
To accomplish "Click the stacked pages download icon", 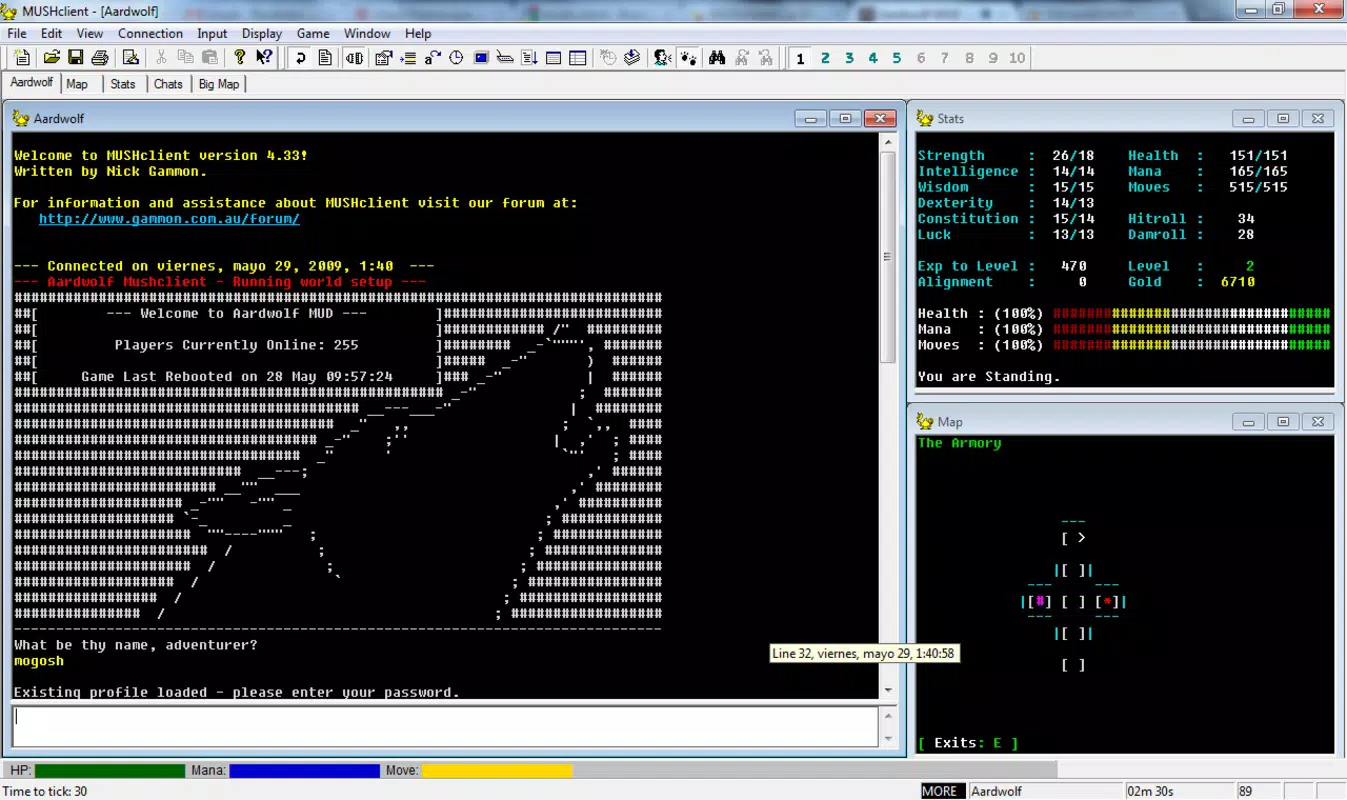I will click(632, 58).
